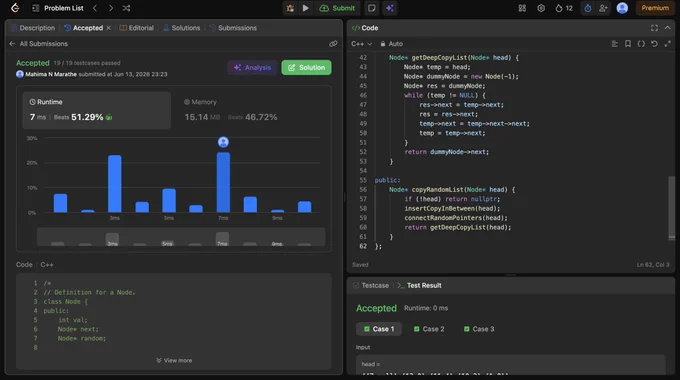
Task: Click the Premium button
Action: point(655,8)
